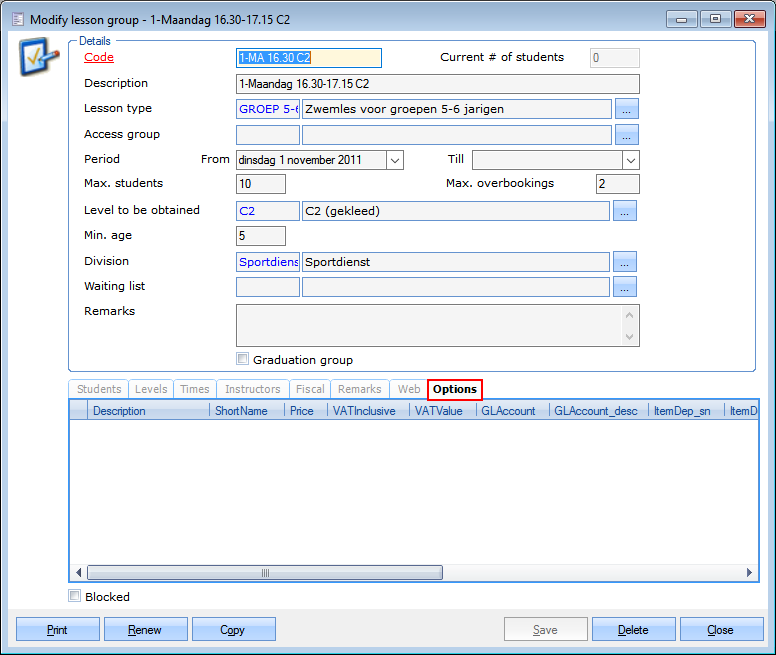The image size is (776, 655).
Task: Click the red Code label link
Action: 99,58
